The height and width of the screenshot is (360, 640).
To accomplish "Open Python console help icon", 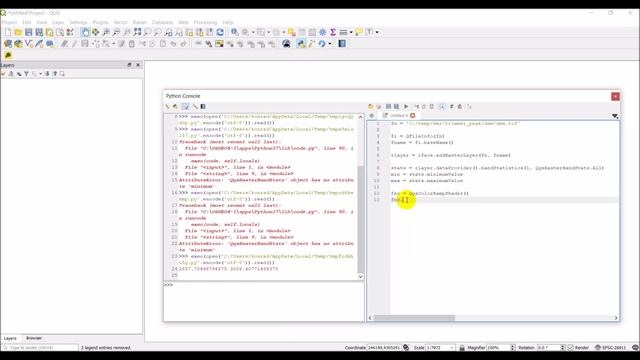I will [203, 107].
